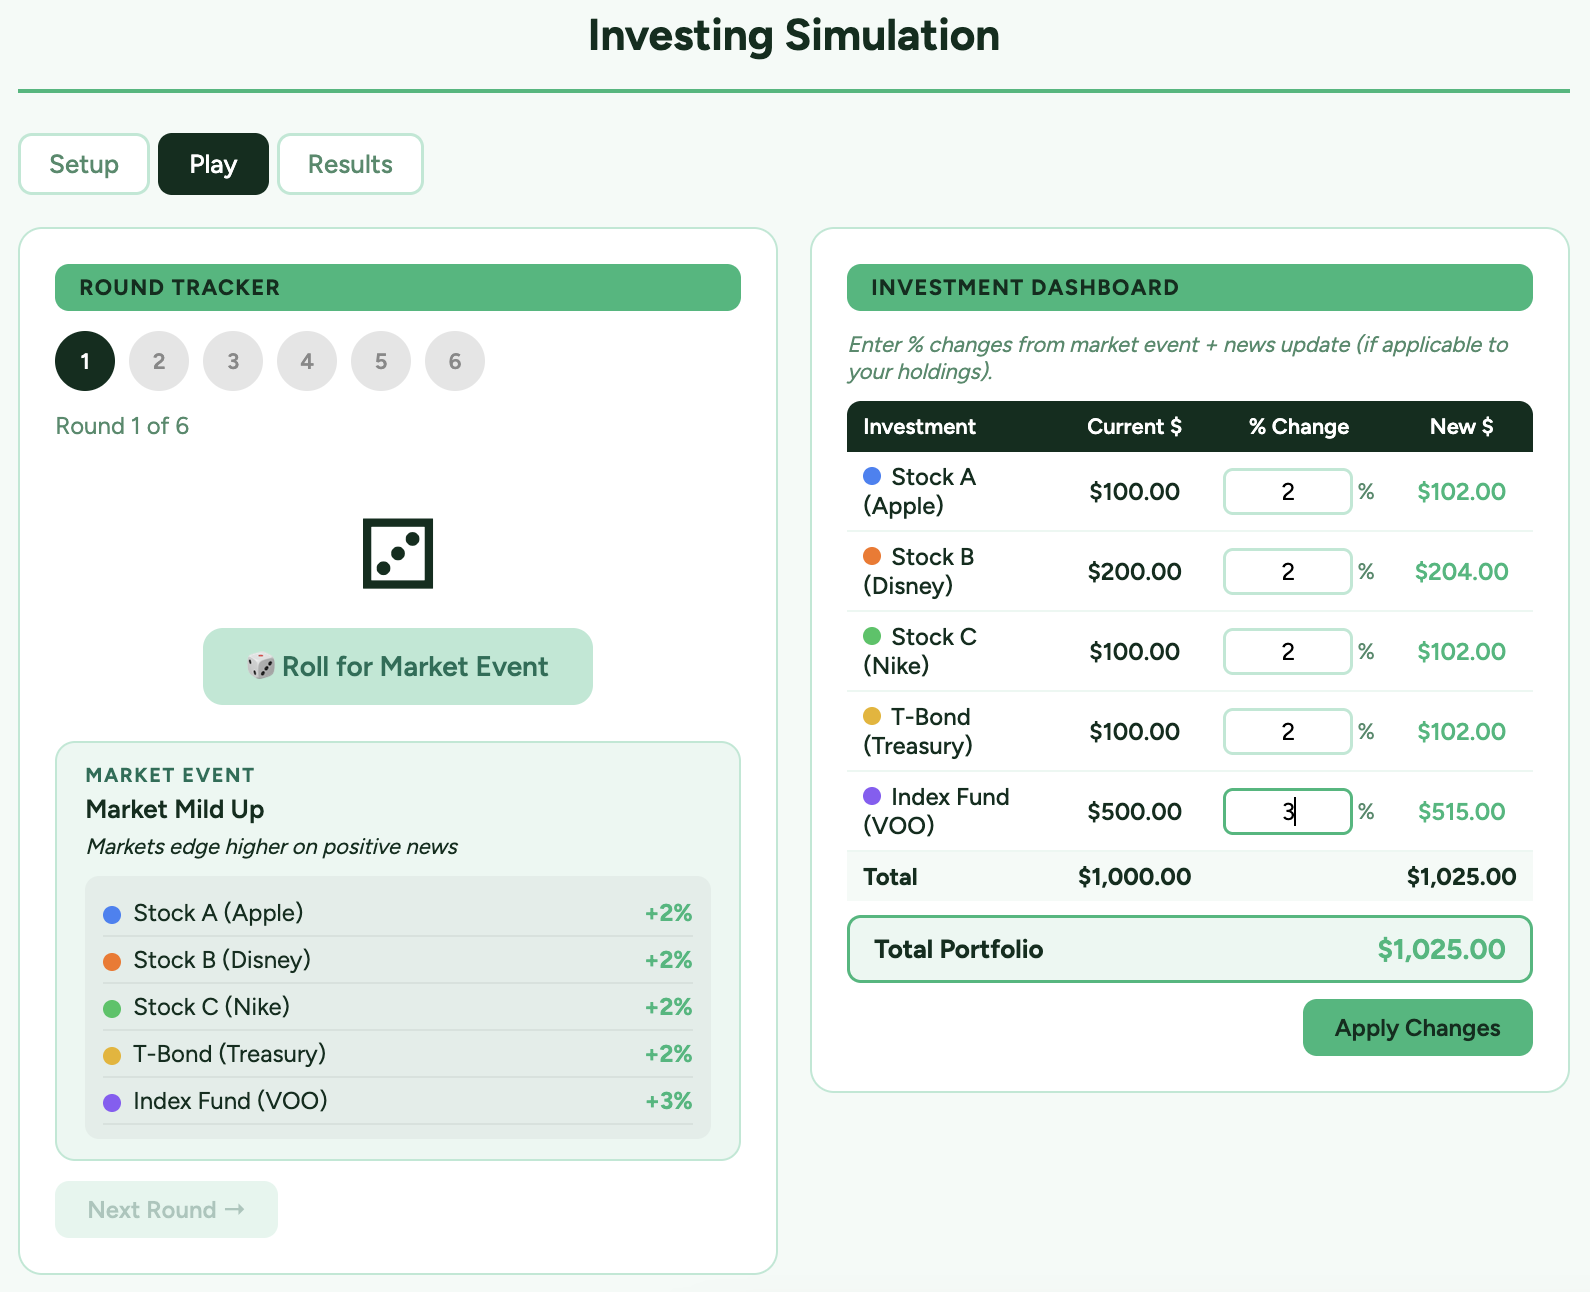
Task: Click blue dot in Market Event list
Action: point(112,914)
